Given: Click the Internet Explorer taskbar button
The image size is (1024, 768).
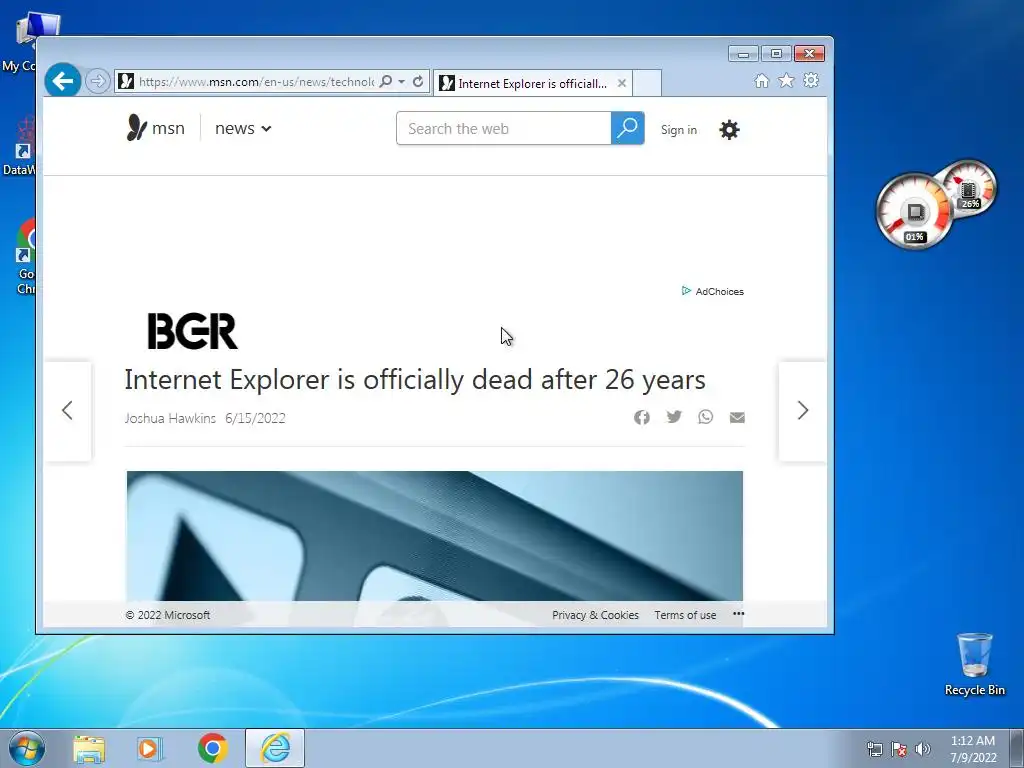Looking at the screenshot, I should pos(275,748).
